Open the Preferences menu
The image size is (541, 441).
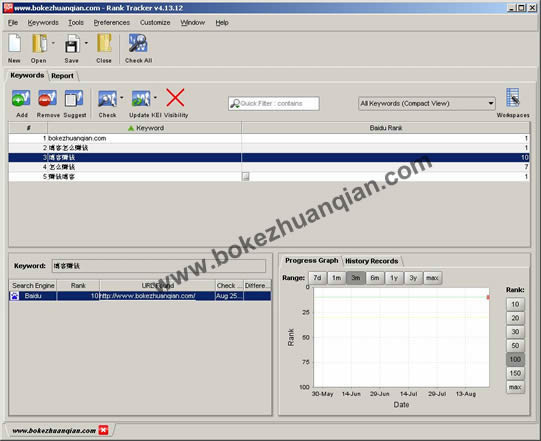tap(112, 23)
